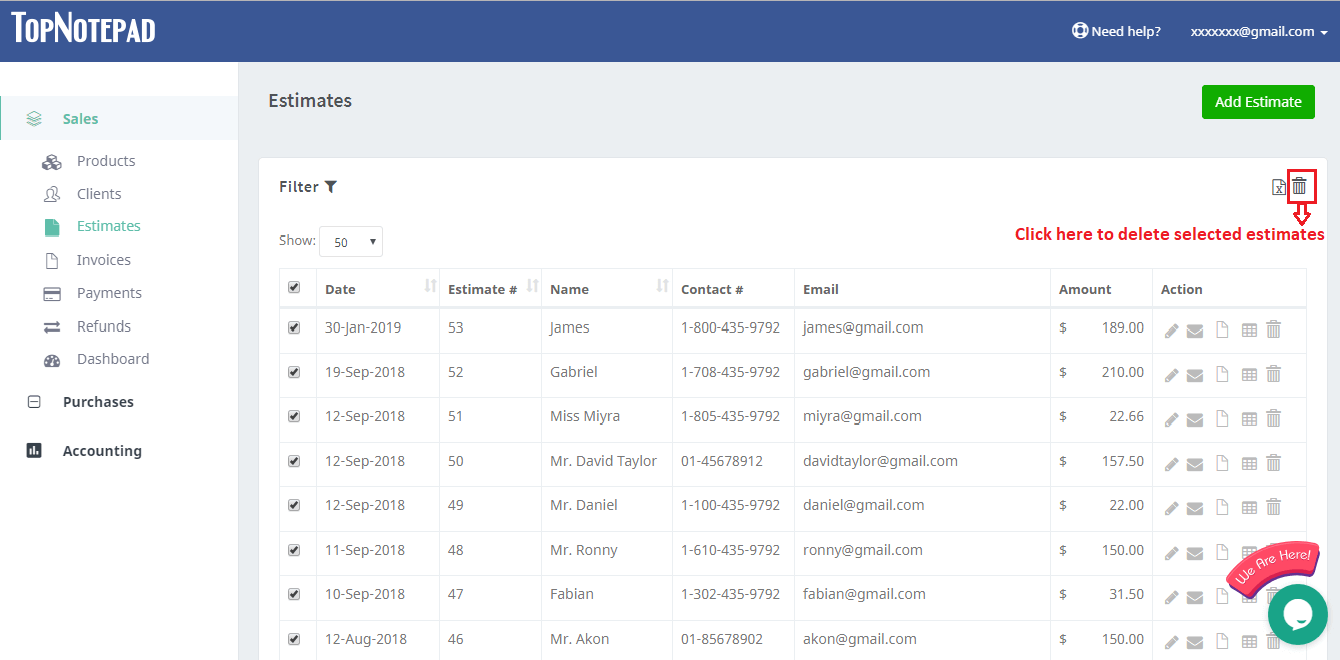Click the date 30-Jan-2019
This screenshot has width=1340, height=660.
pos(365,327)
